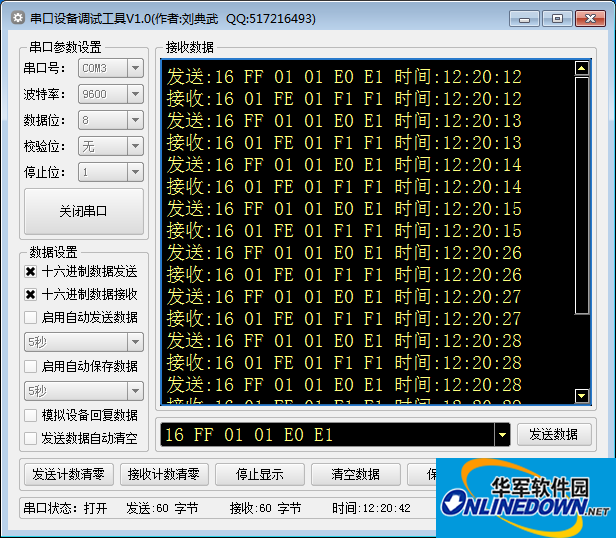Enable 启用自动发送数据 checkbox
This screenshot has height=538, width=616.
(31, 317)
